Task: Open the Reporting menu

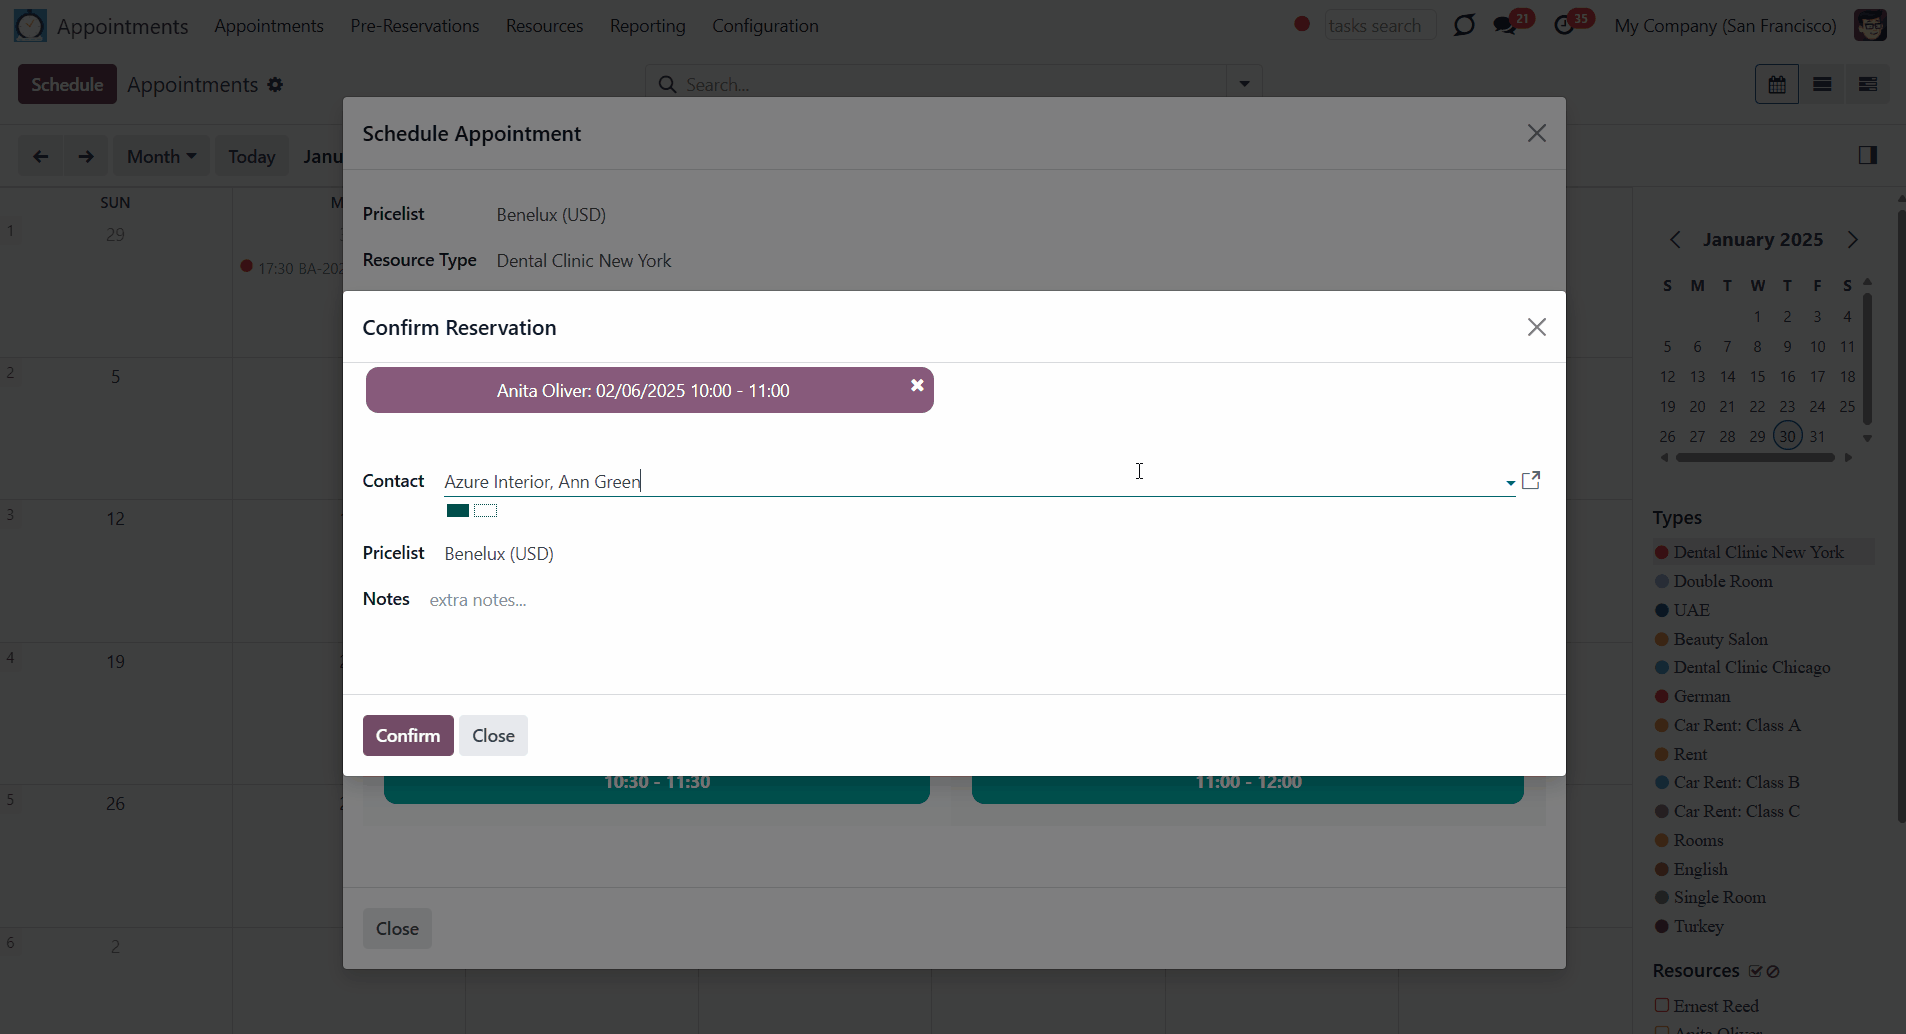Action: (648, 25)
